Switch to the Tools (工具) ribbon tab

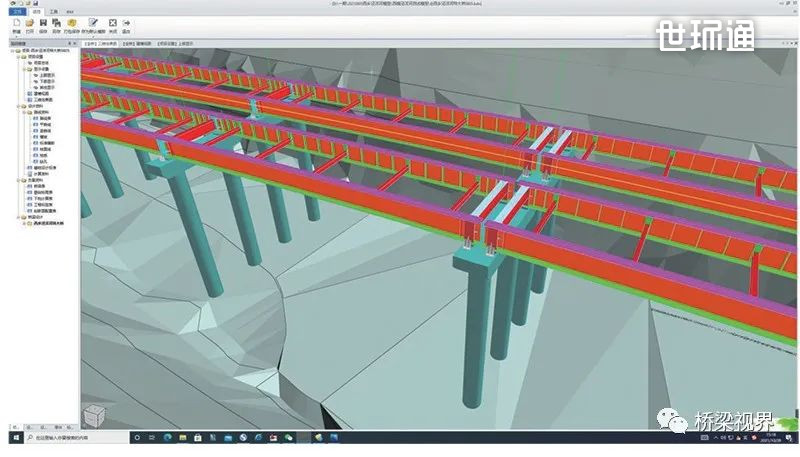(51, 10)
